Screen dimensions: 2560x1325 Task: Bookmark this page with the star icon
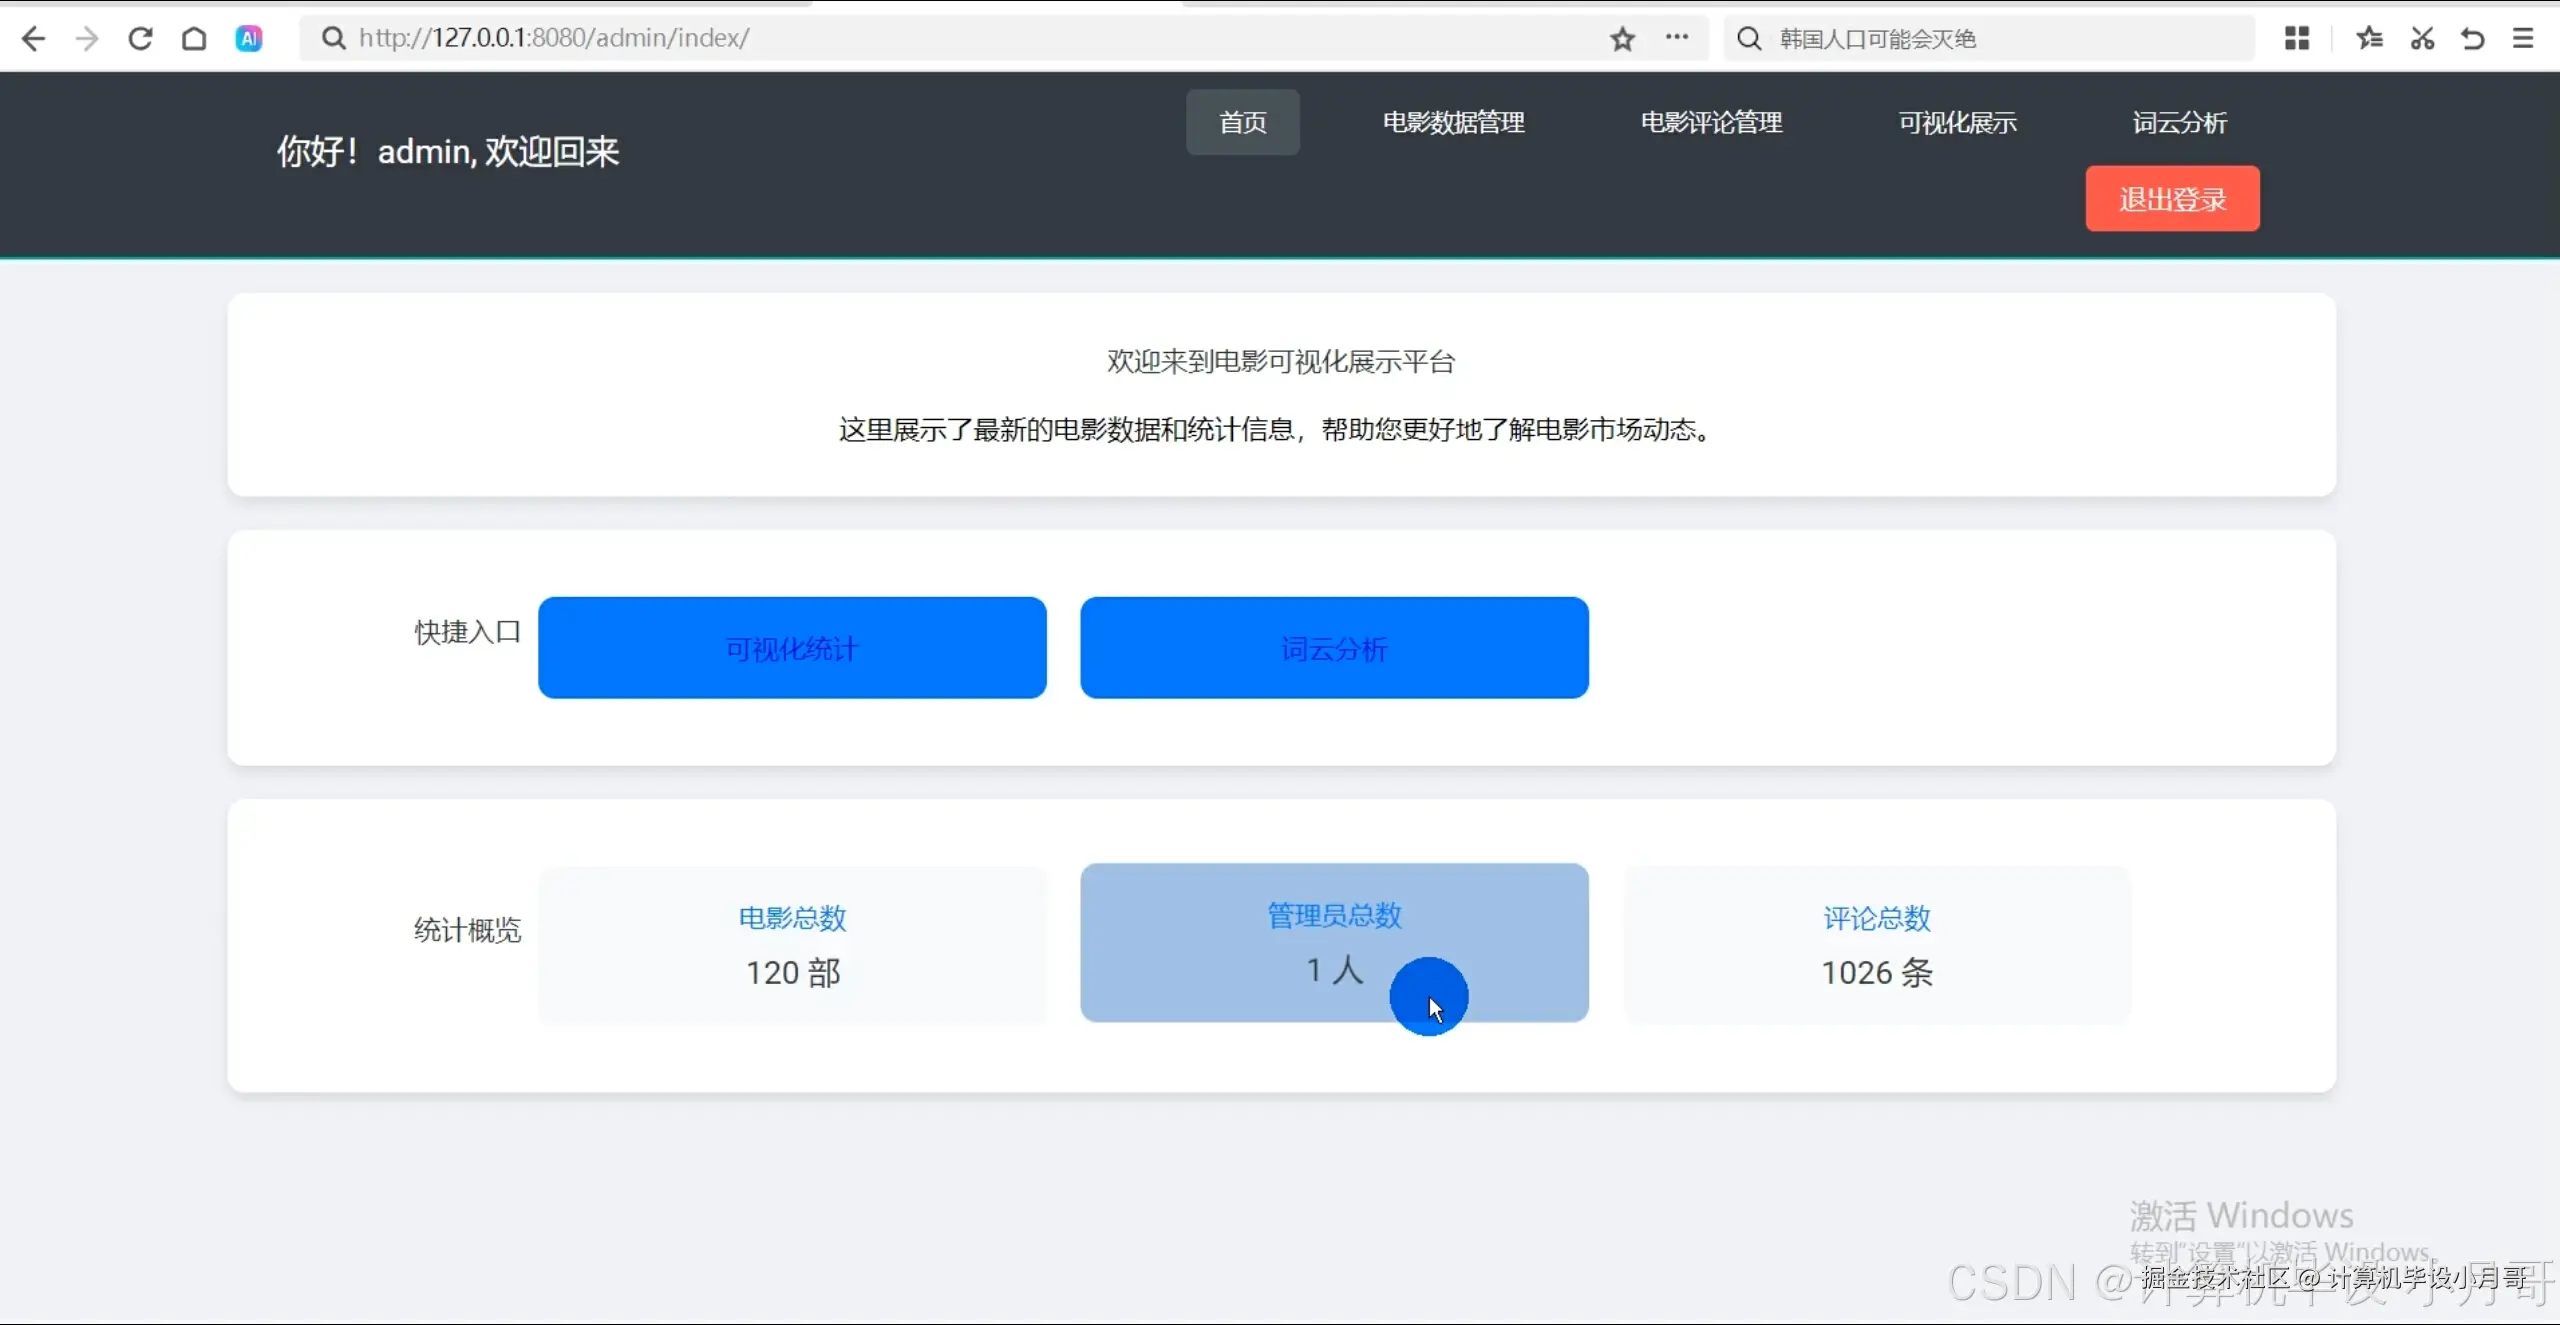pyautogui.click(x=1622, y=38)
